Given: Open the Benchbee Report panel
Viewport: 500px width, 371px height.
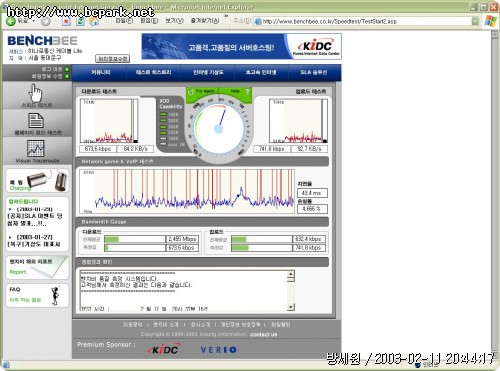Looking at the screenshot, I should [x=37, y=267].
